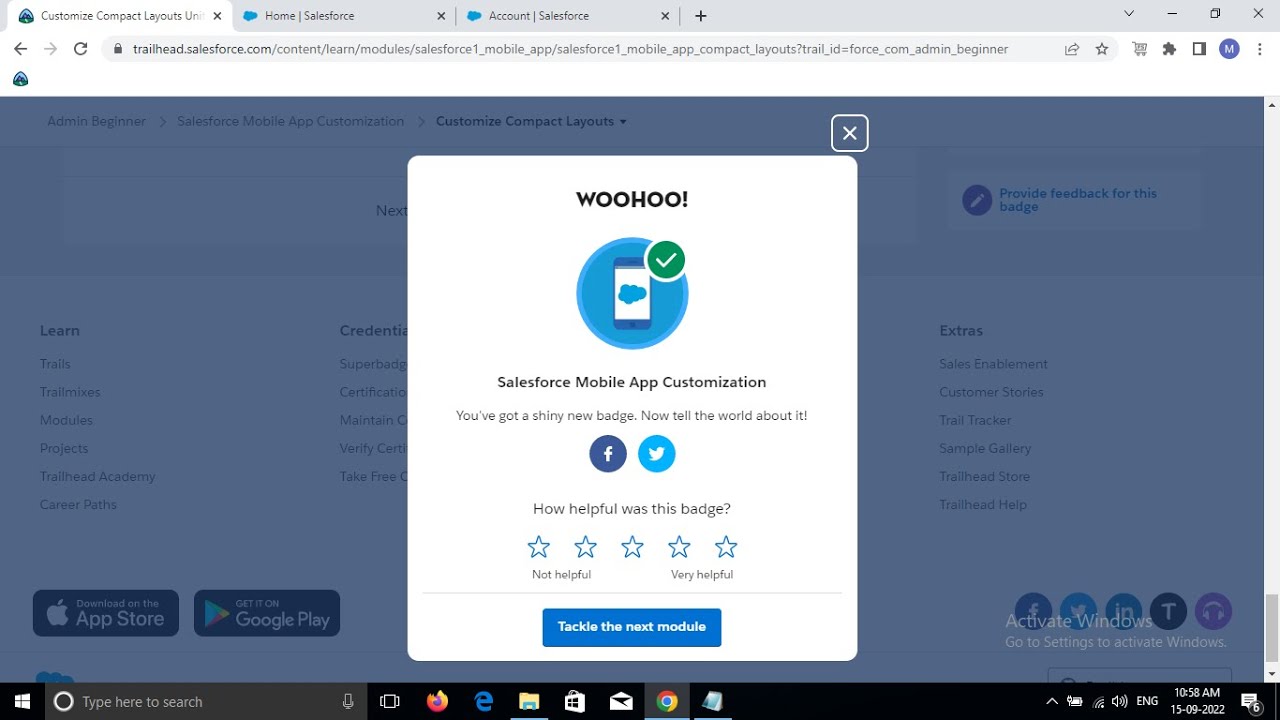Go forward in browser
1280x720 pixels.
[51, 49]
